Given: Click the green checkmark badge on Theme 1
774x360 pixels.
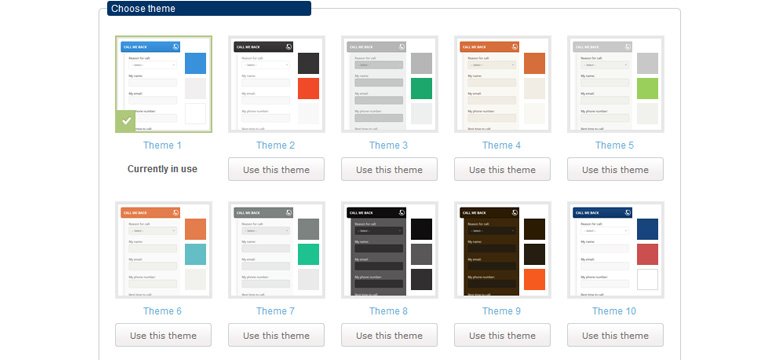Looking at the screenshot, I should 125,121.
